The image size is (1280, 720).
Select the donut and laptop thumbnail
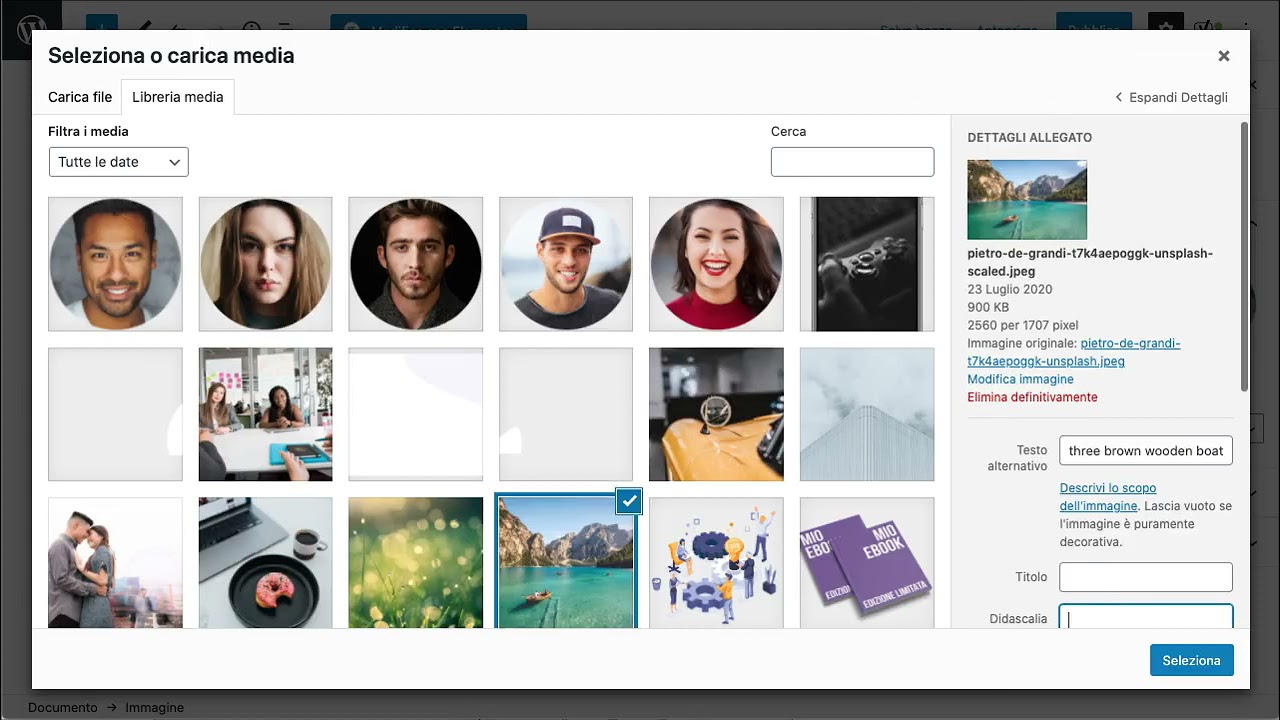pos(265,562)
